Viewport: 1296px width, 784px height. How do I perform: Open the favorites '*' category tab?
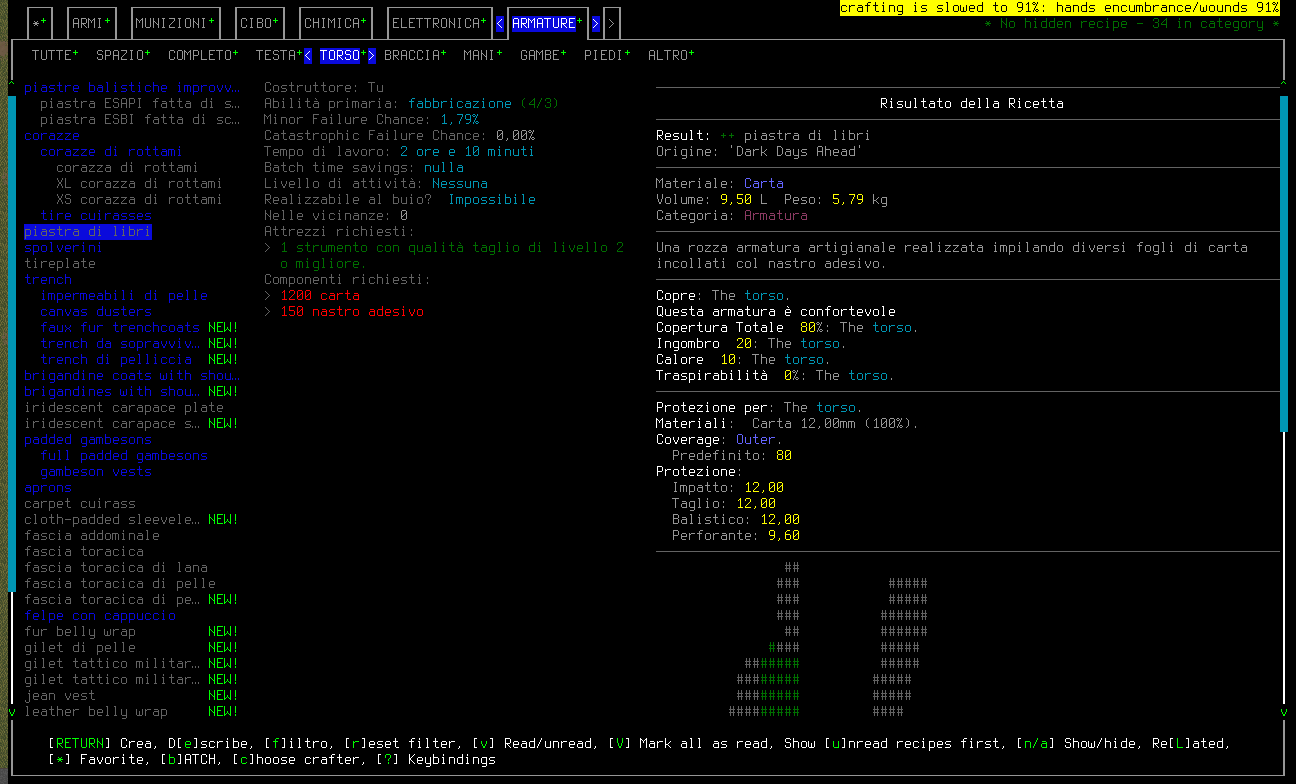[x=40, y=23]
